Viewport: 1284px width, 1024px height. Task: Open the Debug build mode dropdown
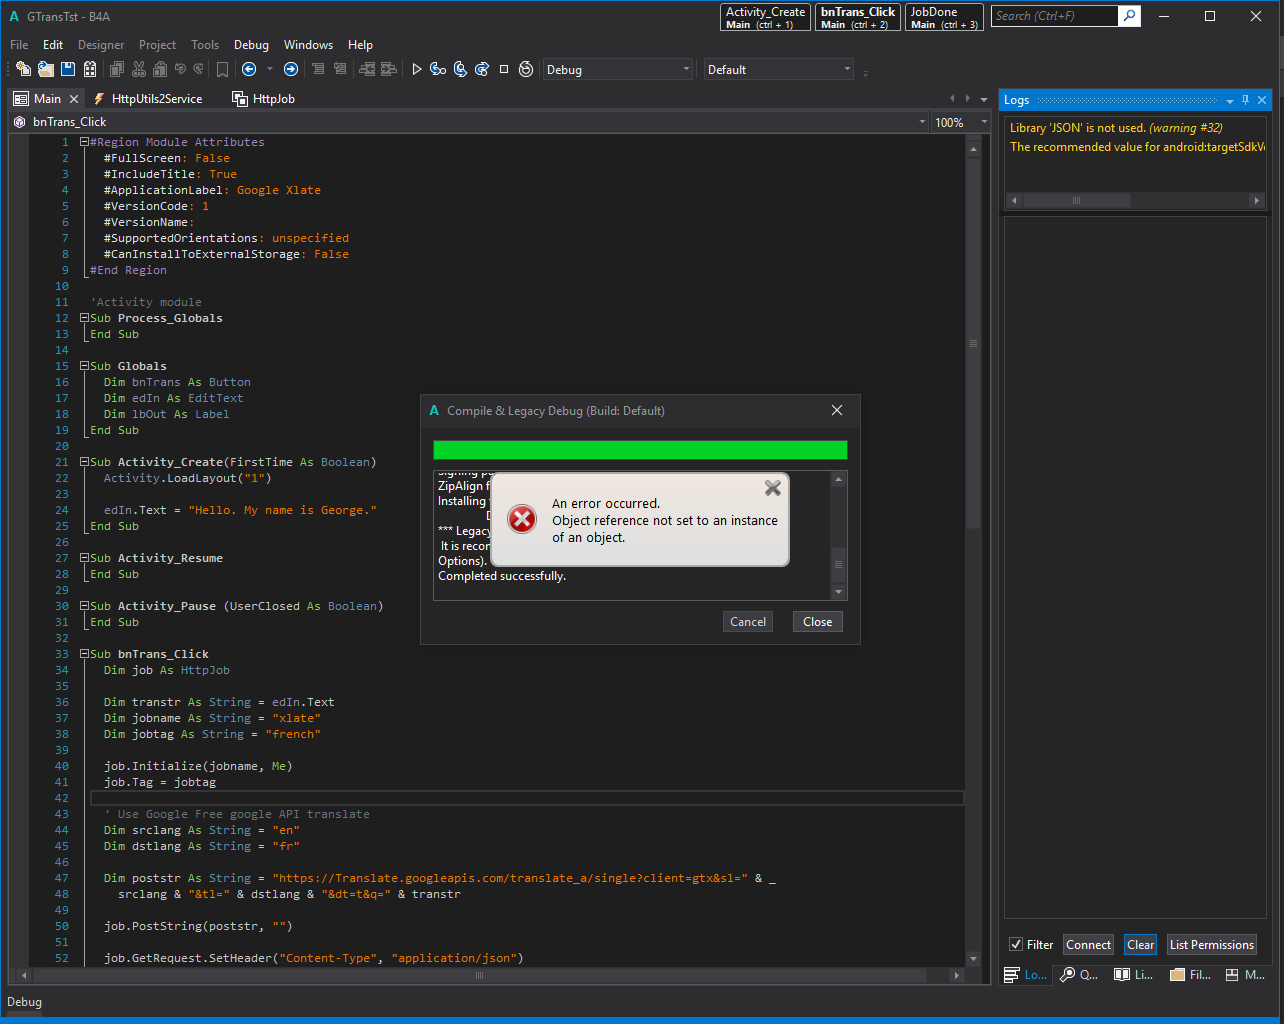(x=617, y=69)
